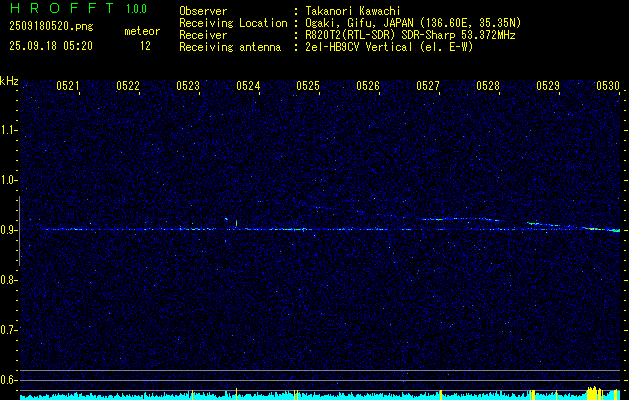This screenshot has width=629, height=400.
Task: Click the 0.6 kHz axis label
Action: 9,380
